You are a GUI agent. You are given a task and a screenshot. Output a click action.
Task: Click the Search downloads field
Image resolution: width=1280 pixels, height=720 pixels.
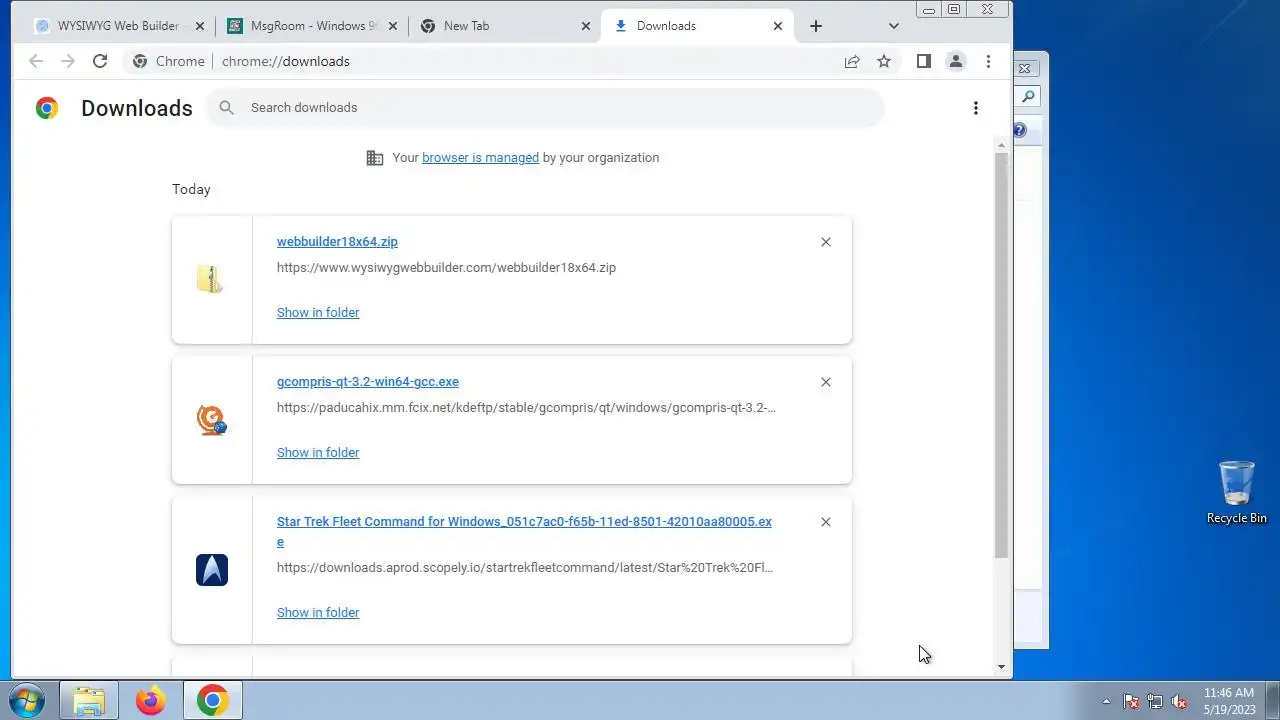(x=545, y=107)
